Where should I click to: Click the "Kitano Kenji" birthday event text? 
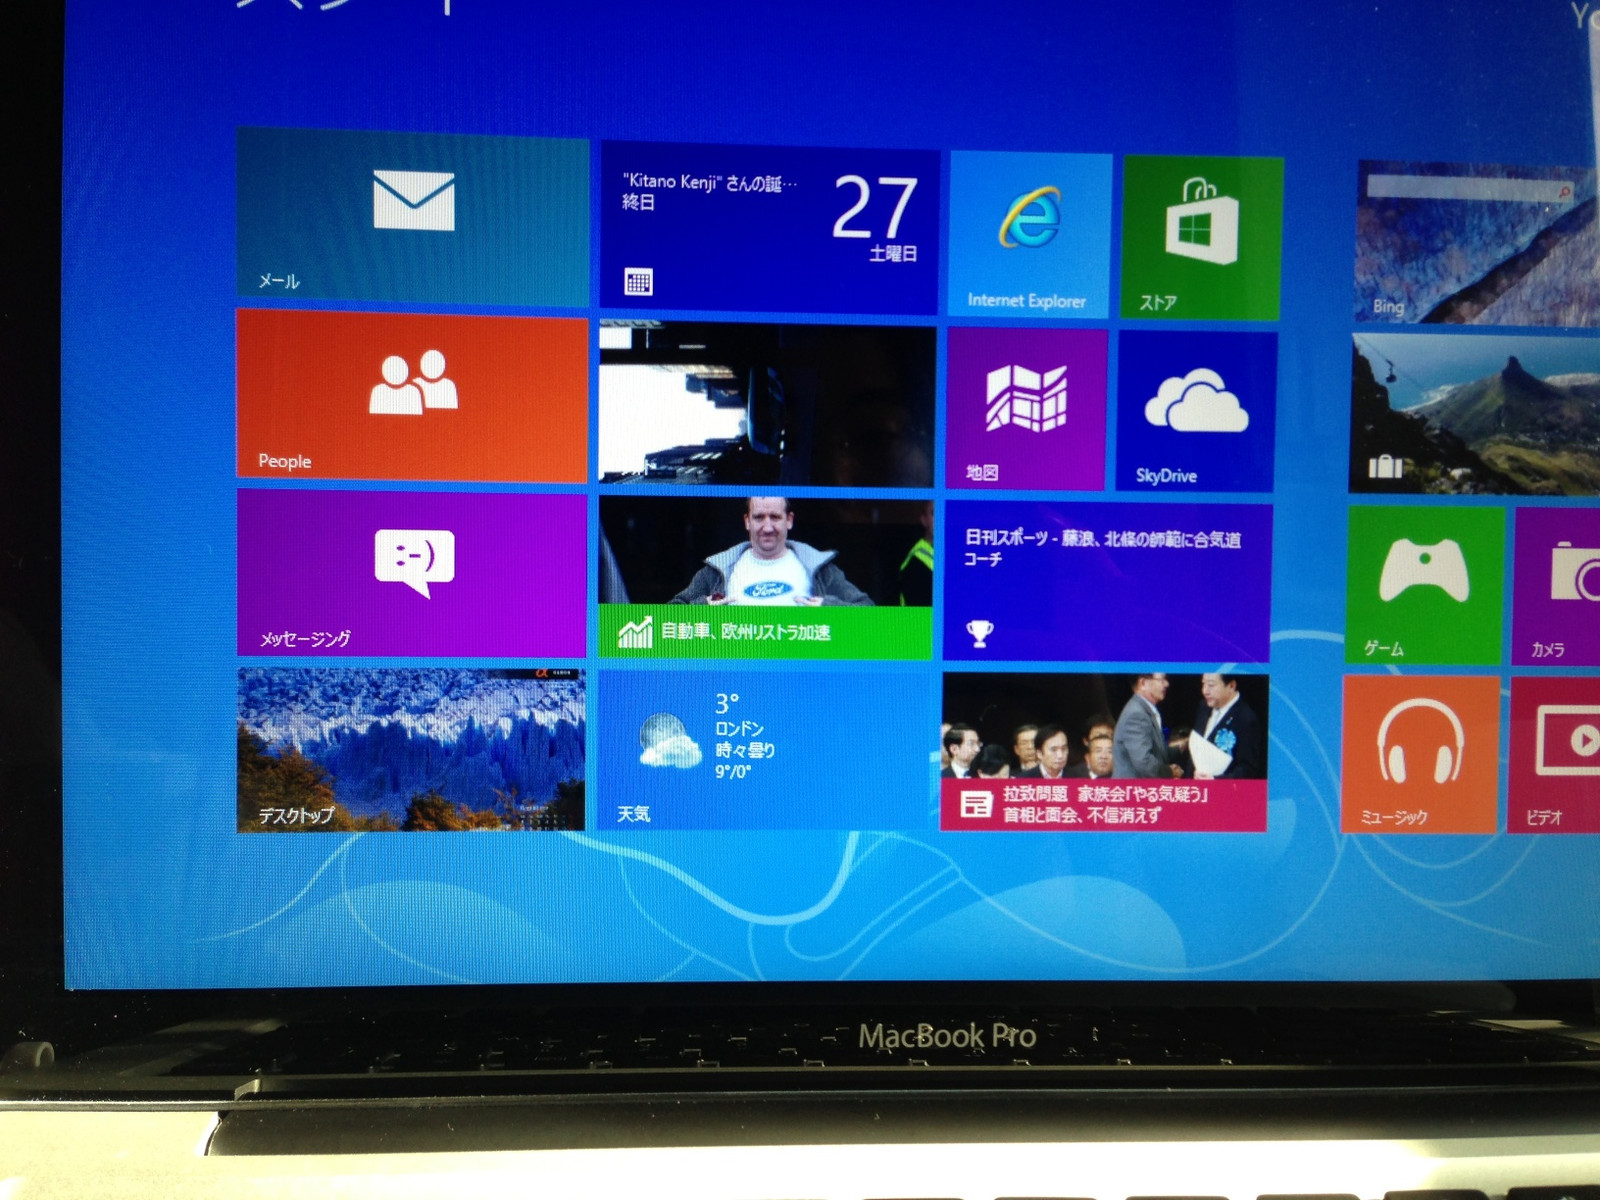(710, 182)
